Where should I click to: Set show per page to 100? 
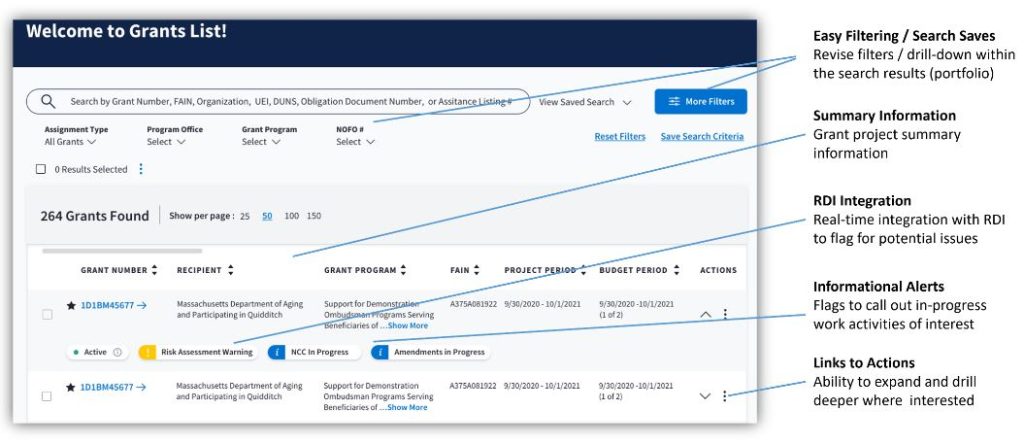pos(291,216)
